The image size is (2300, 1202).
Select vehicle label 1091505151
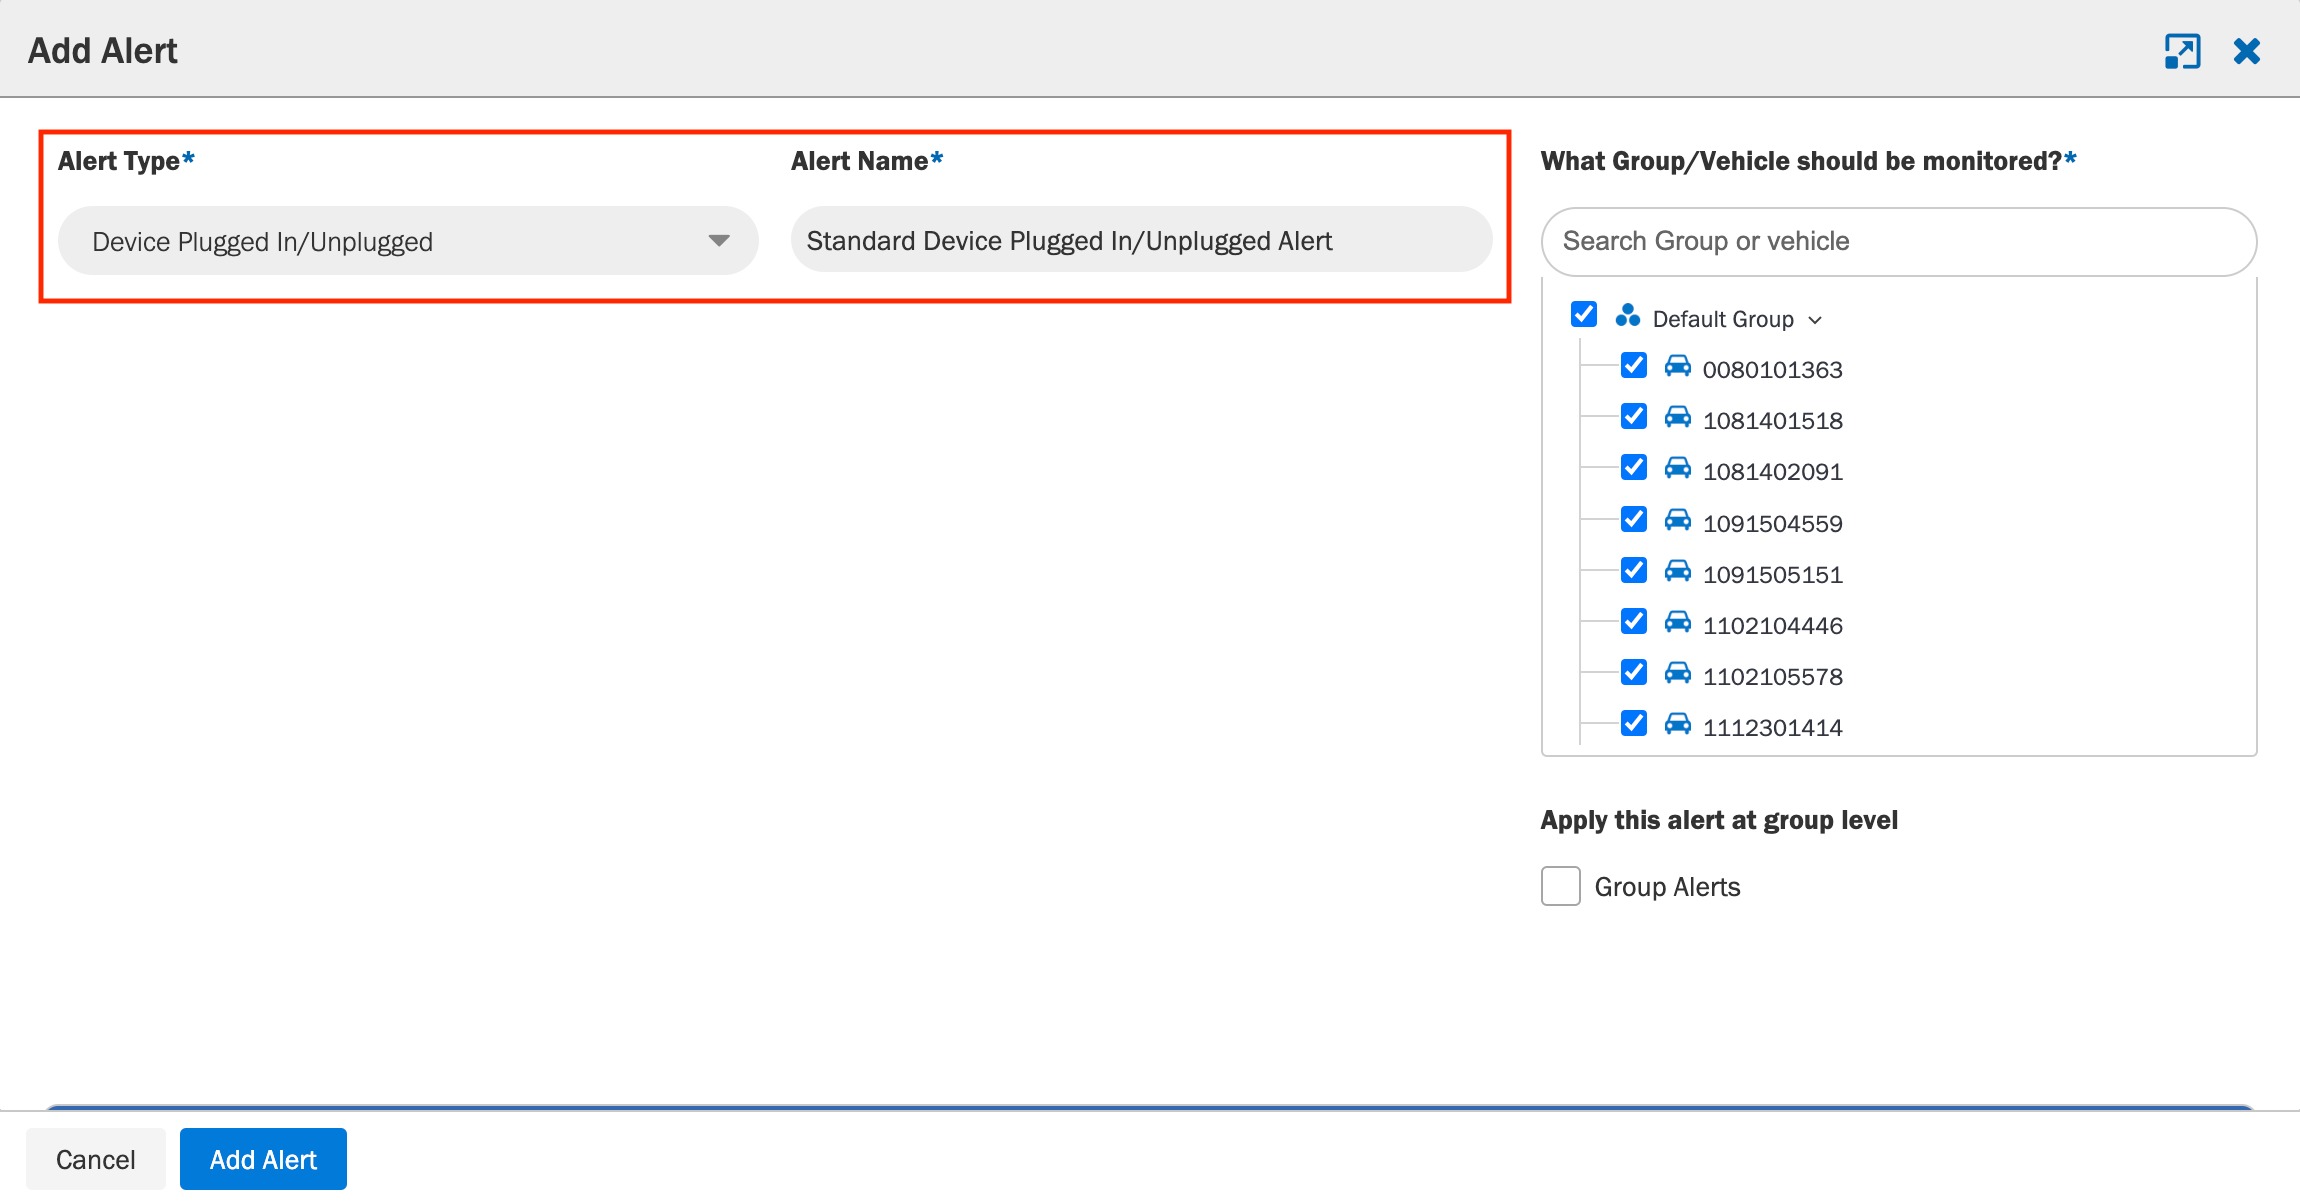coord(1772,575)
